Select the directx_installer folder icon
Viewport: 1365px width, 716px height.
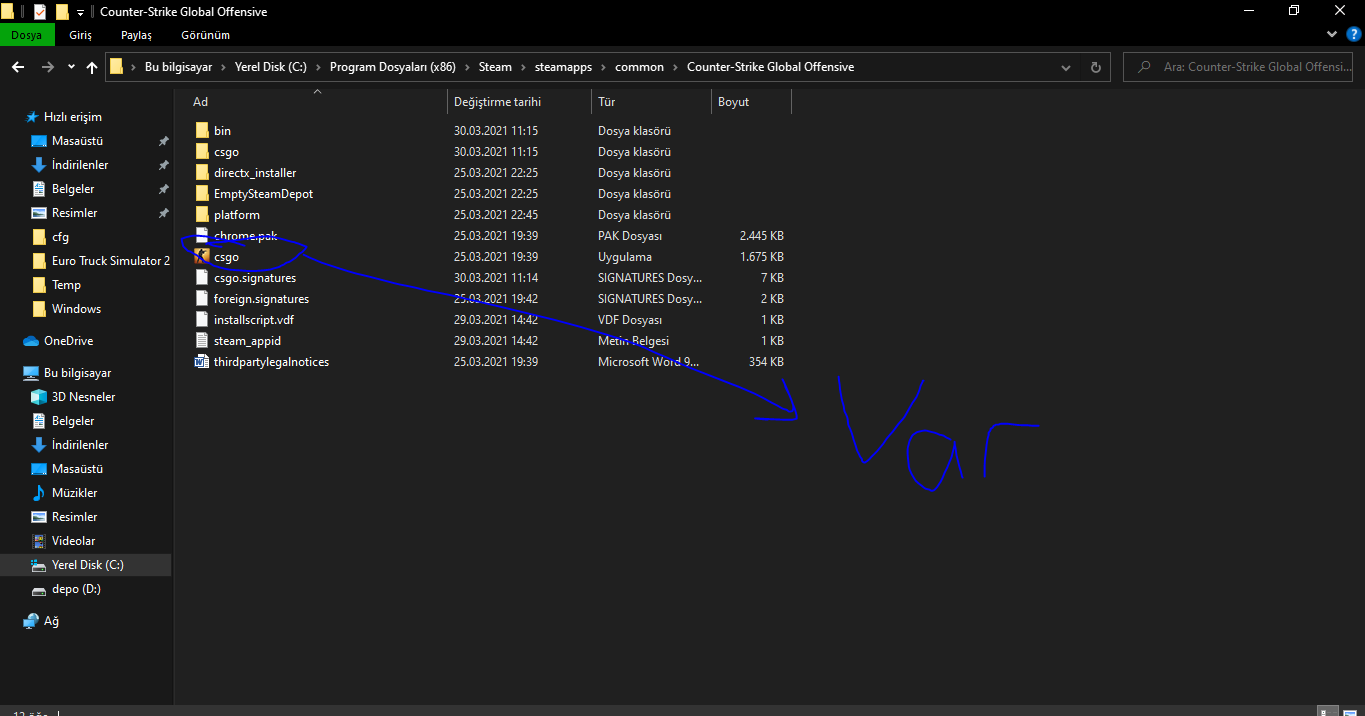(202, 173)
